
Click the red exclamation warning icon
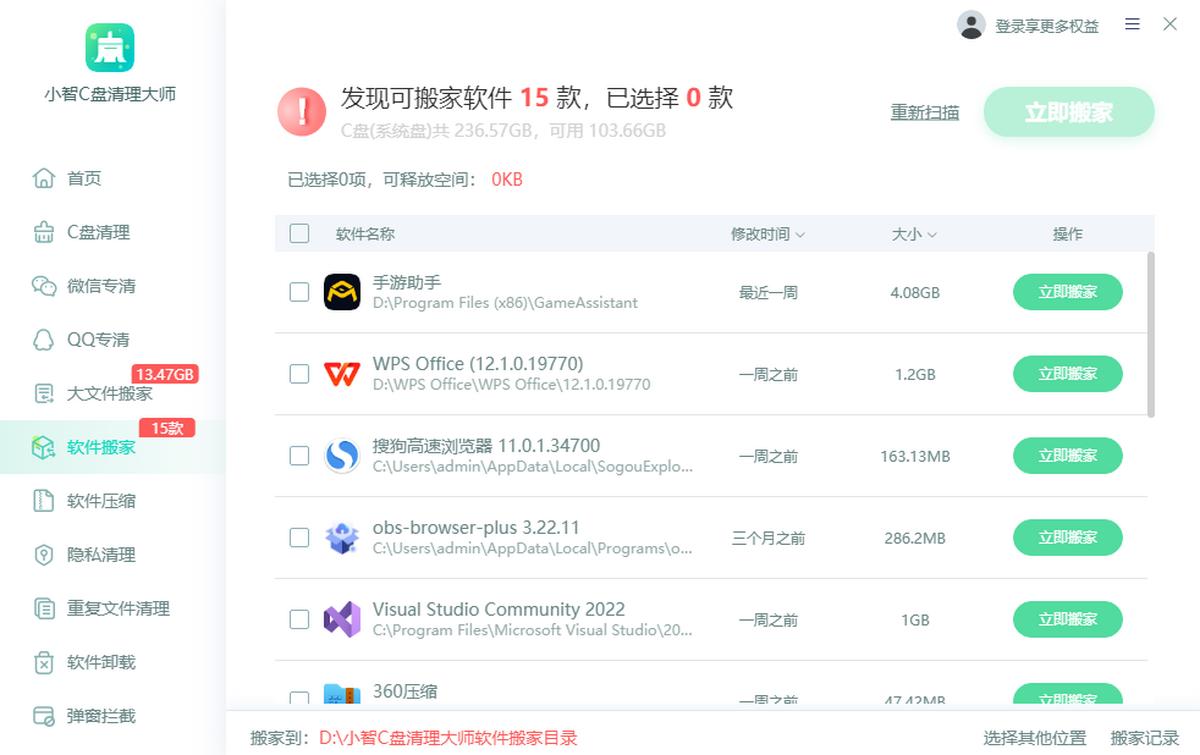pos(301,112)
